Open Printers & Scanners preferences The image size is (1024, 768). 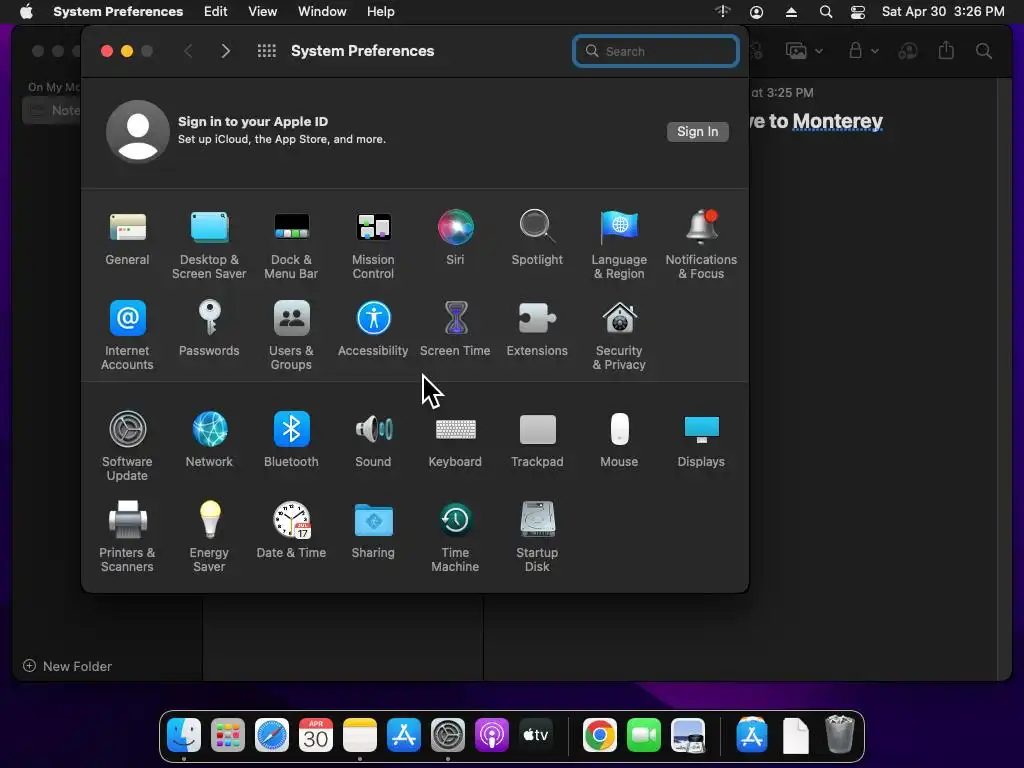coord(127,537)
